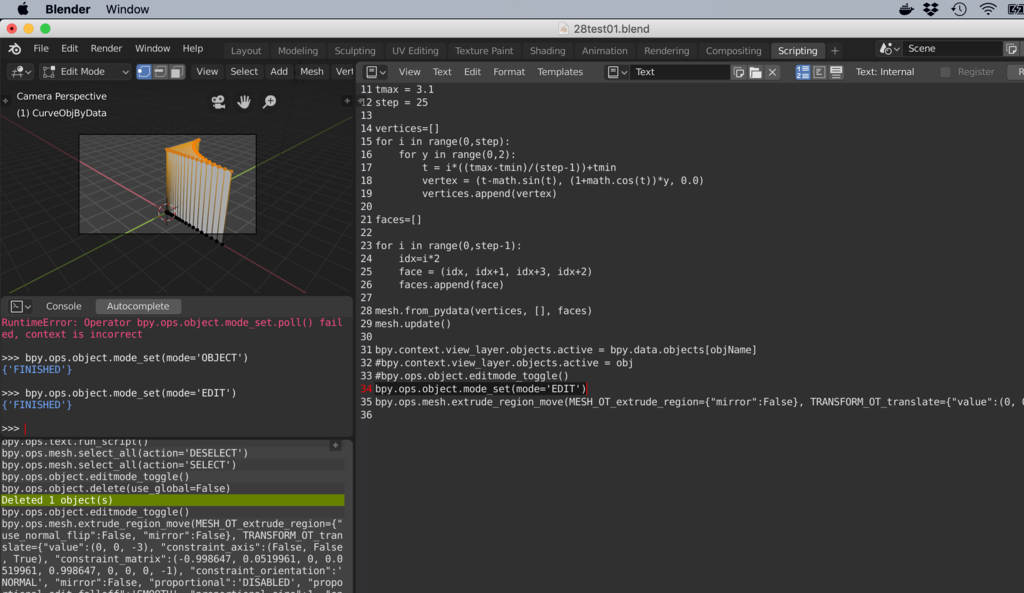
Task: Click line 34 mode_set code in editor
Action: pyautogui.click(x=481, y=389)
